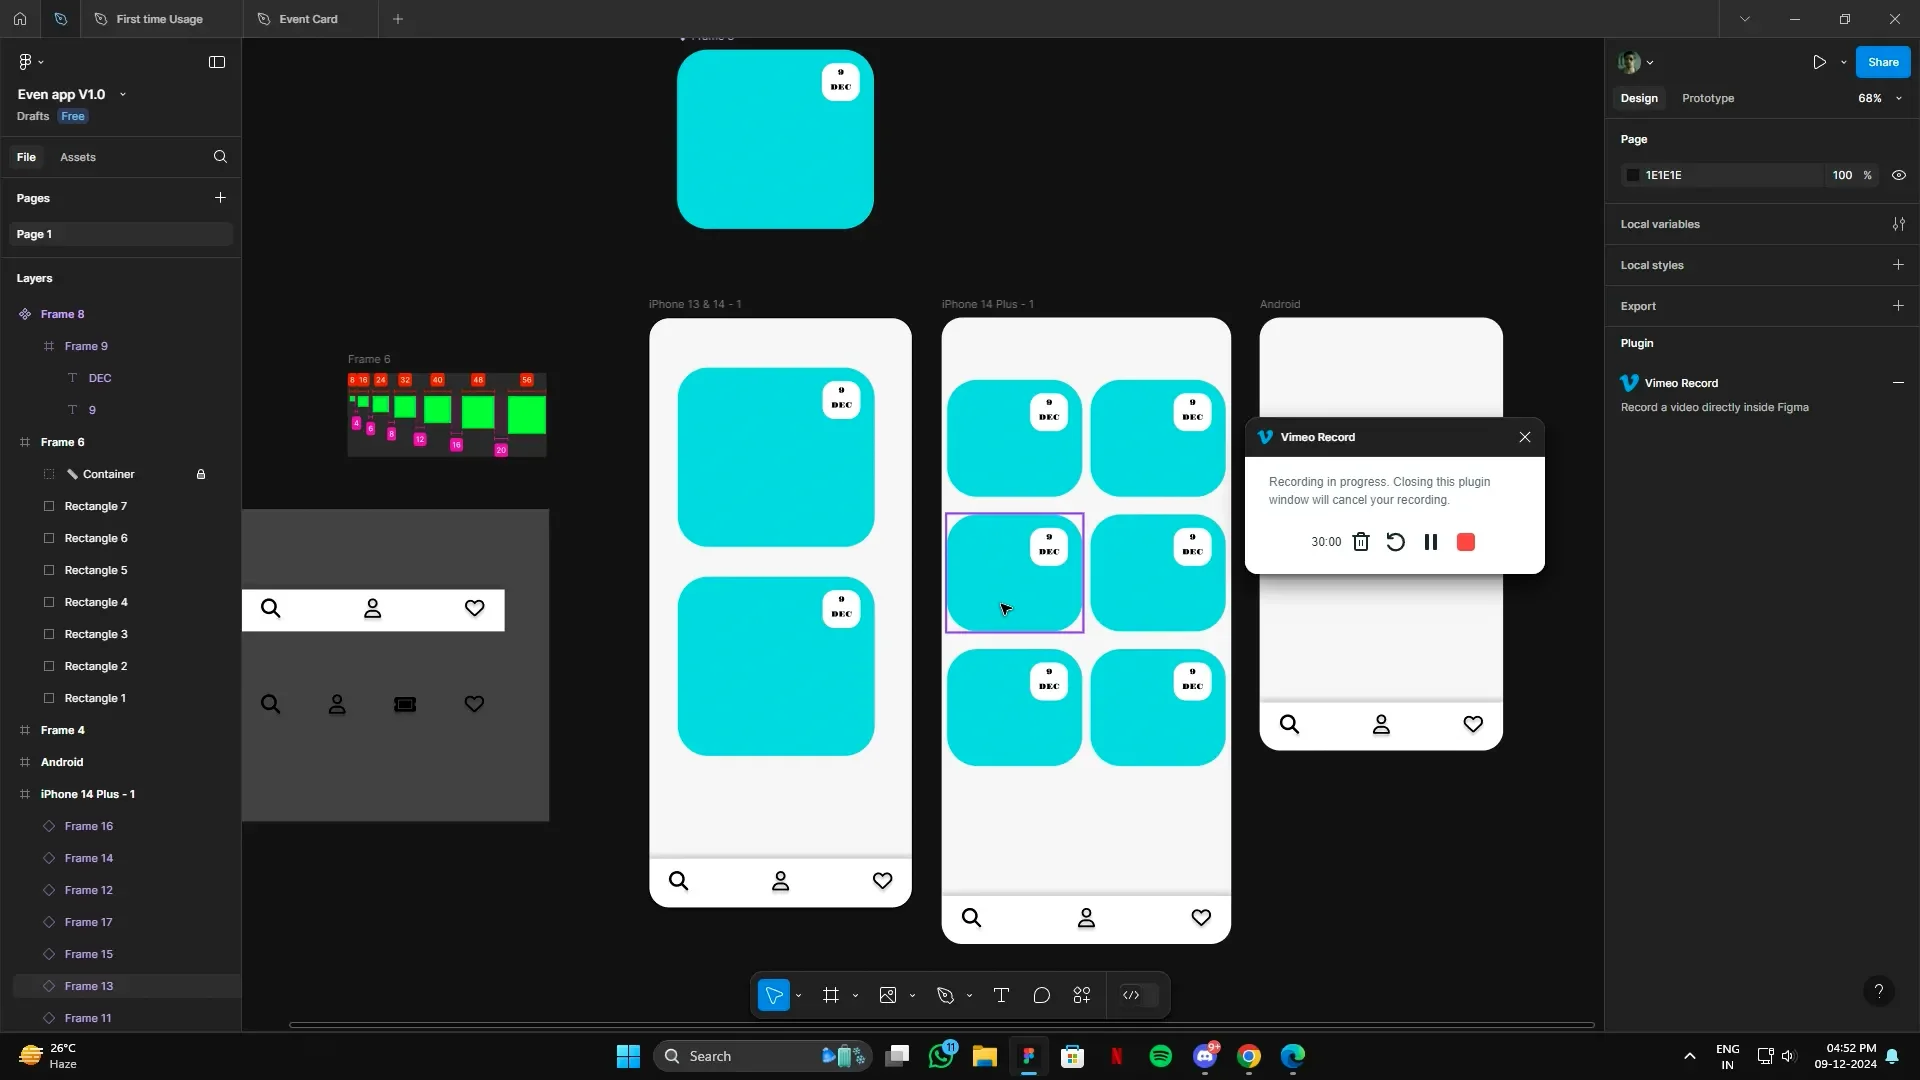Screen dimensions: 1920x1080
Task: Open the Frame tool
Action: coord(833,995)
